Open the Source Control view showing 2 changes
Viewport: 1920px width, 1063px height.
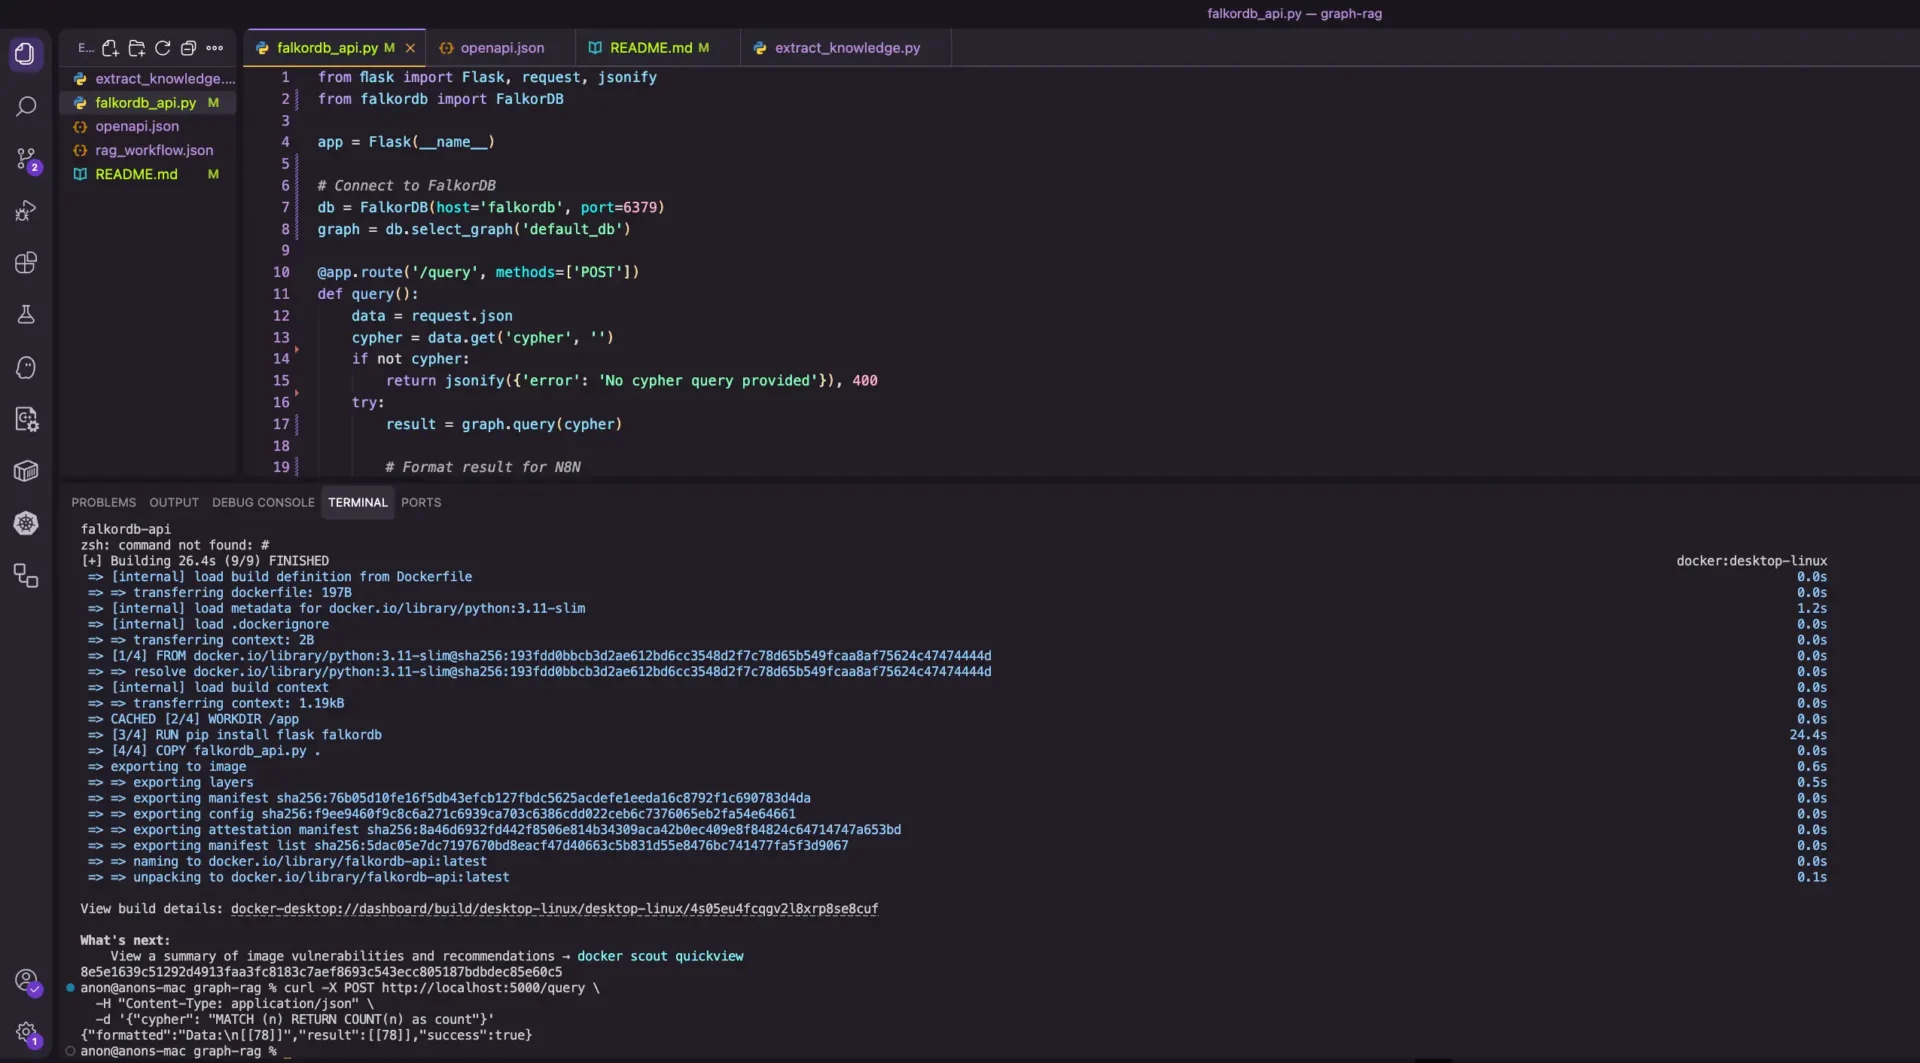[27, 159]
